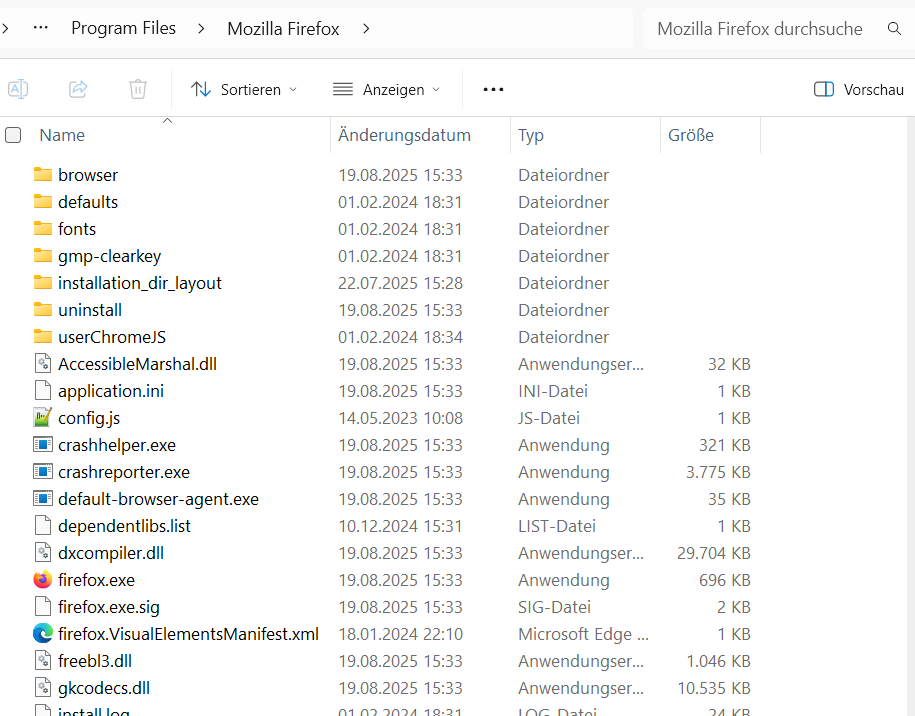Select the browser folder icon
The width and height of the screenshot is (915, 716).
coord(42,175)
